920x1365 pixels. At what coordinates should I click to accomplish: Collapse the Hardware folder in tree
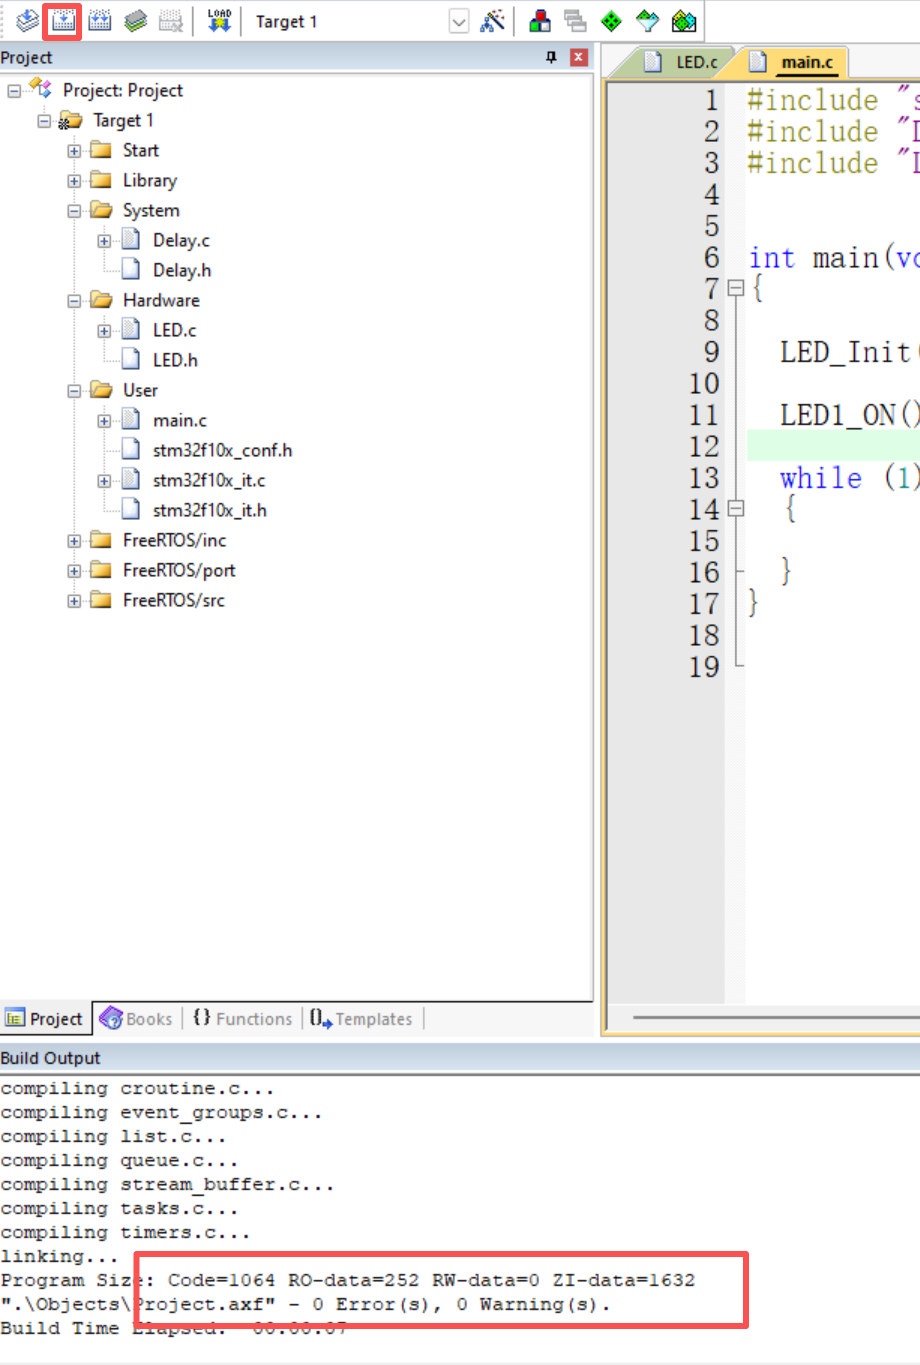(x=74, y=301)
